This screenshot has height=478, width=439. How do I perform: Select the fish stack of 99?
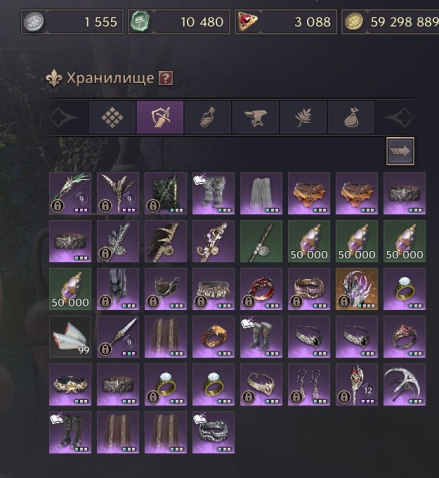pyautogui.click(x=70, y=337)
